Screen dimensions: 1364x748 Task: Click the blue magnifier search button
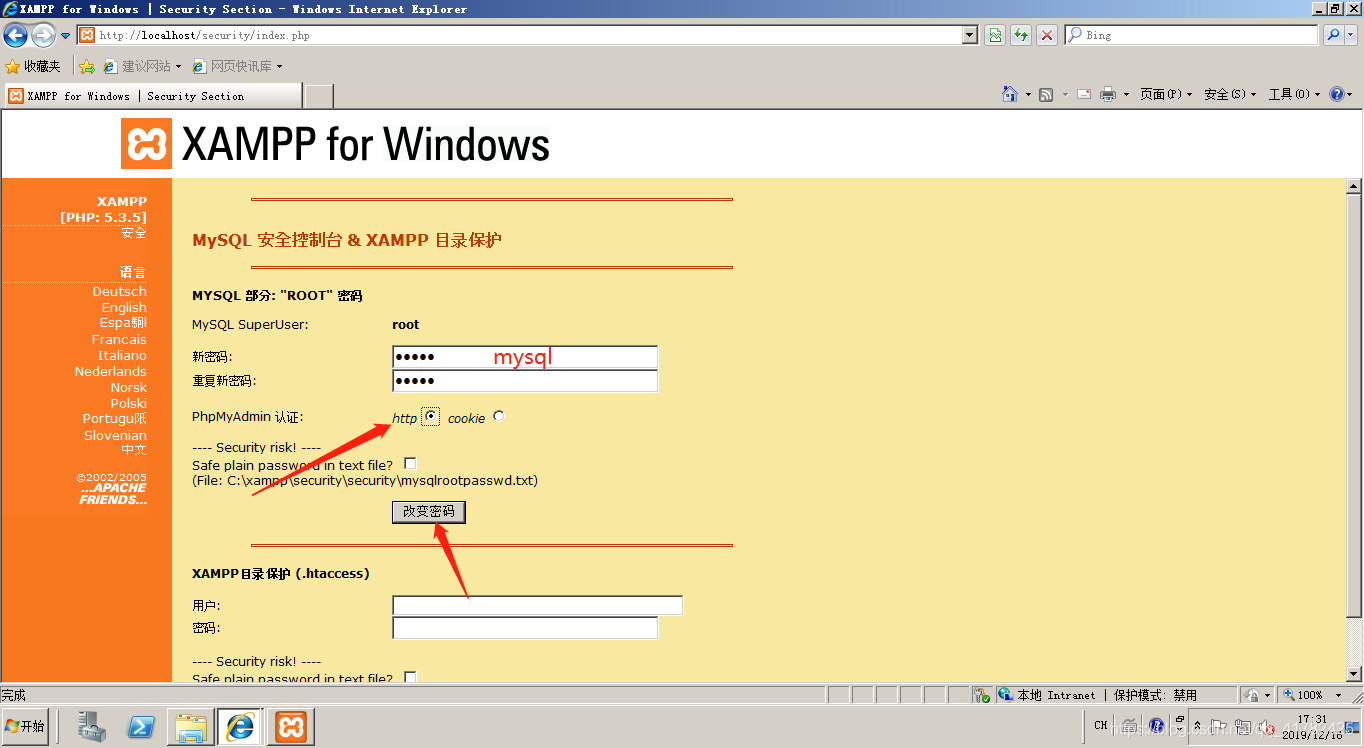(1332, 35)
